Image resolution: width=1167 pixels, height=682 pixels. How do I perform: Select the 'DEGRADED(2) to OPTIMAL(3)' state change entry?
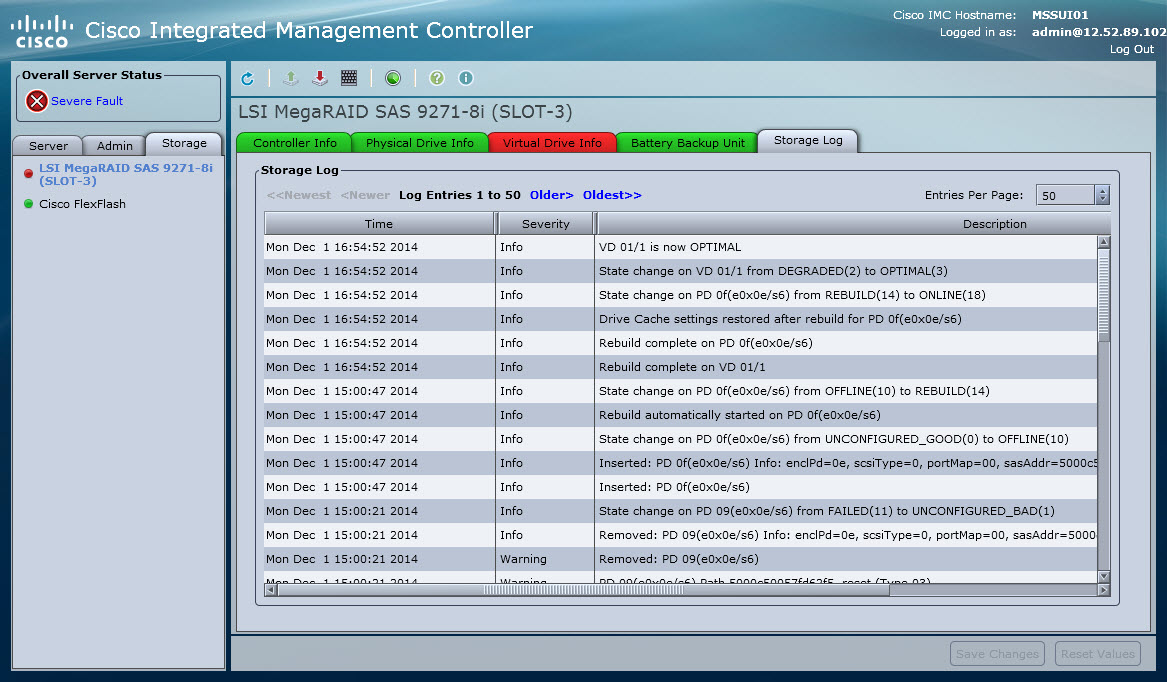(681, 271)
